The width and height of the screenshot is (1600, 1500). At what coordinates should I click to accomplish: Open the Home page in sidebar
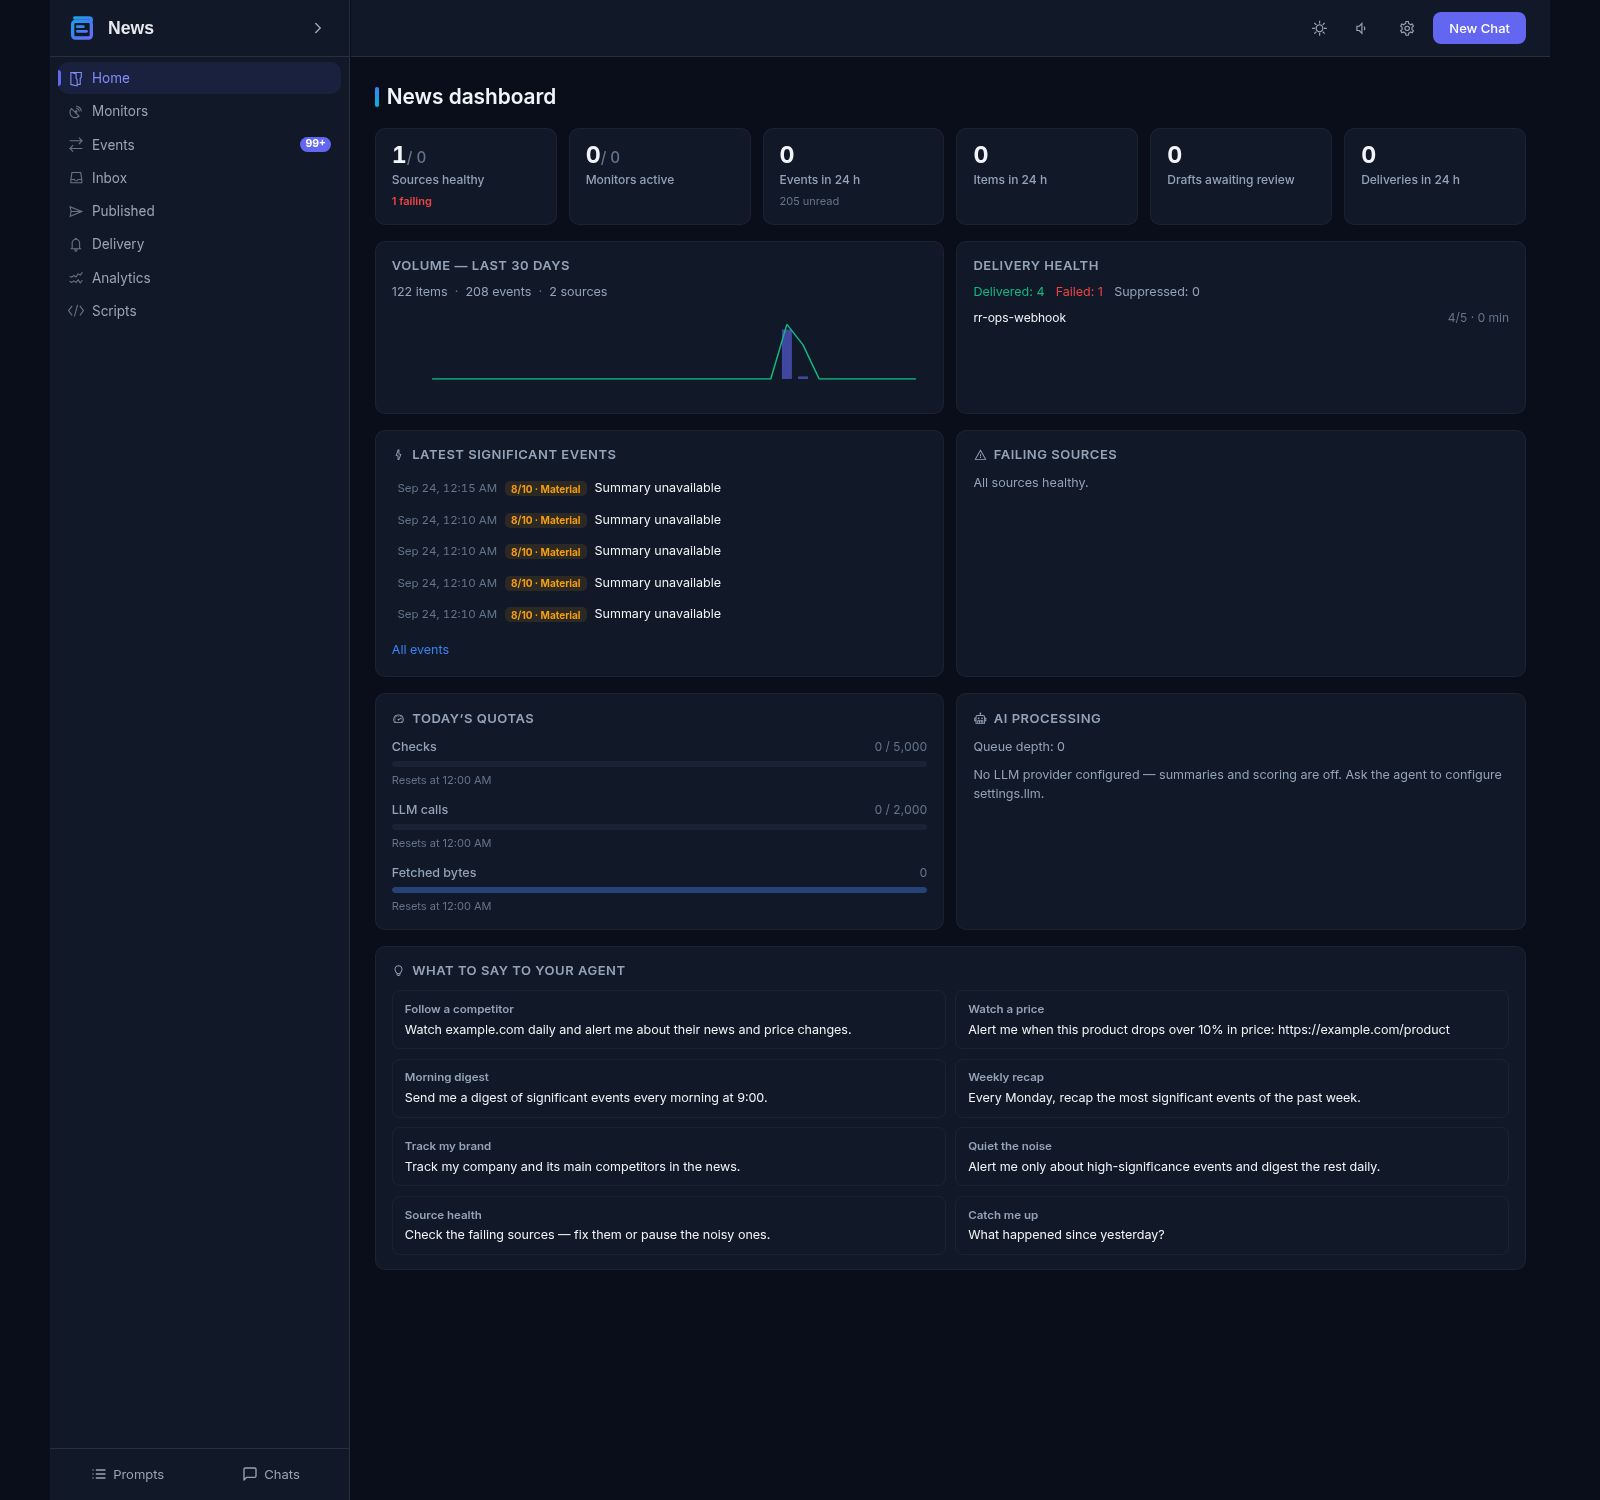(200, 78)
